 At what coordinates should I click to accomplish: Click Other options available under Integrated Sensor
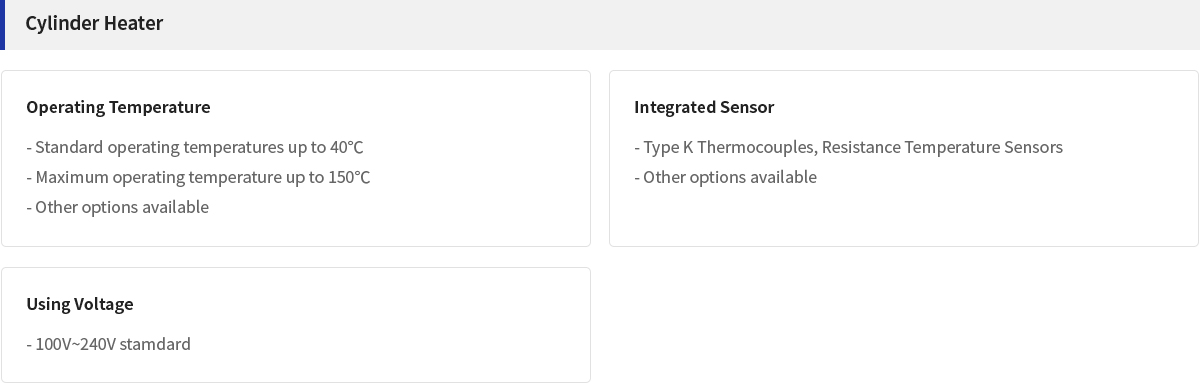pos(725,177)
